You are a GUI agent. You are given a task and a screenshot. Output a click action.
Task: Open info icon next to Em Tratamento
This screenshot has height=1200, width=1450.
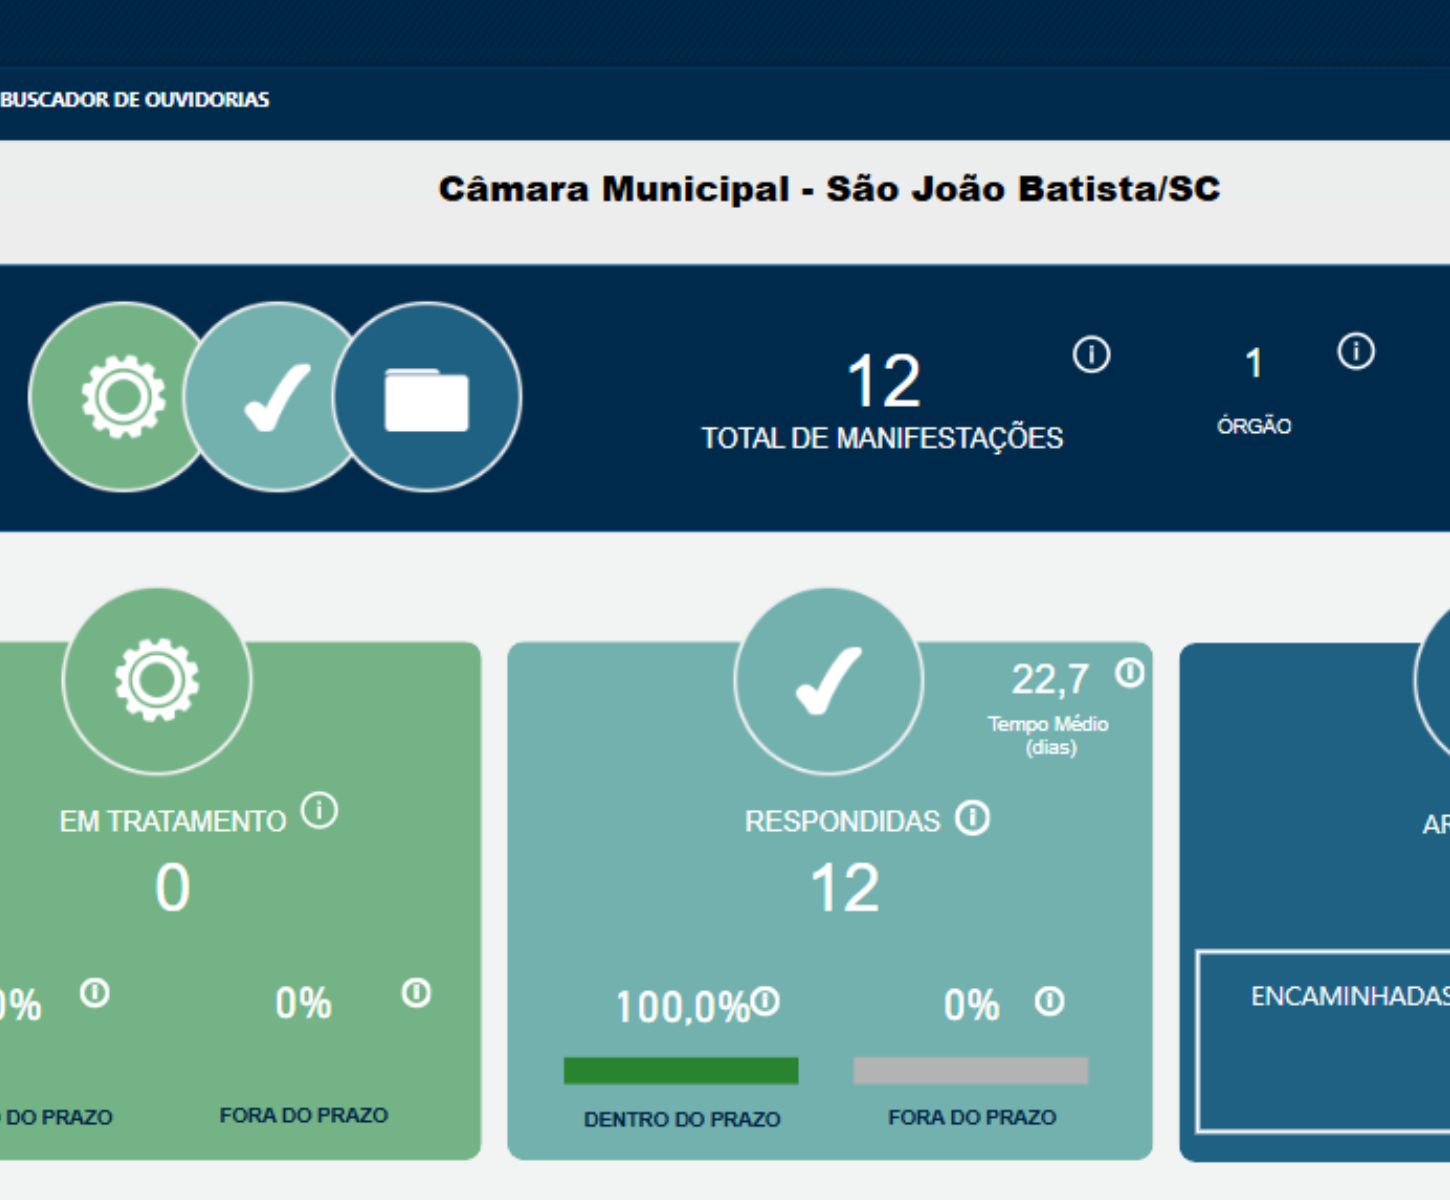pyautogui.click(x=320, y=810)
